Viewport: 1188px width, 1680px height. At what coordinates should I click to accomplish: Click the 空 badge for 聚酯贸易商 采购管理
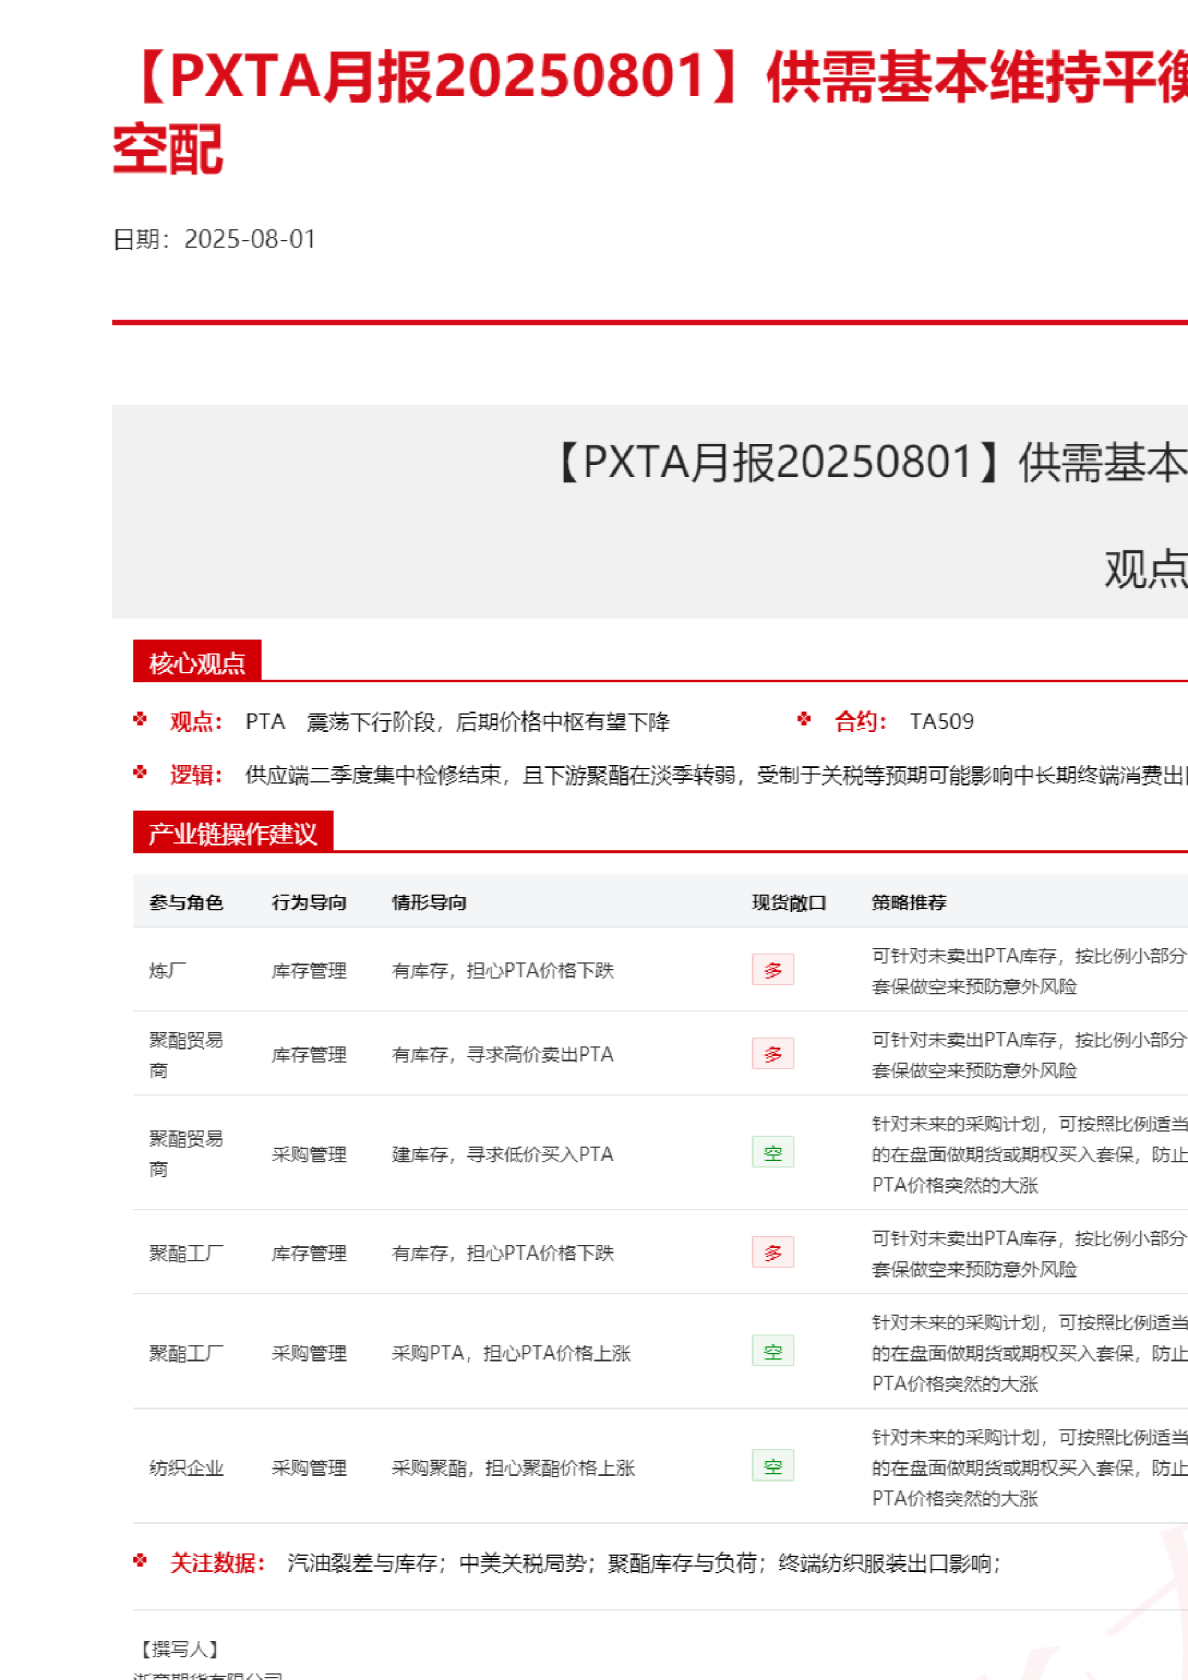tap(772, 1153)
